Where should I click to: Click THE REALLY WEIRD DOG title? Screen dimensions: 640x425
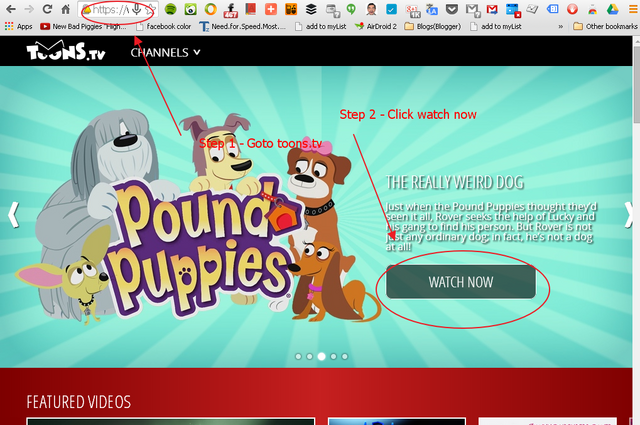455,182
